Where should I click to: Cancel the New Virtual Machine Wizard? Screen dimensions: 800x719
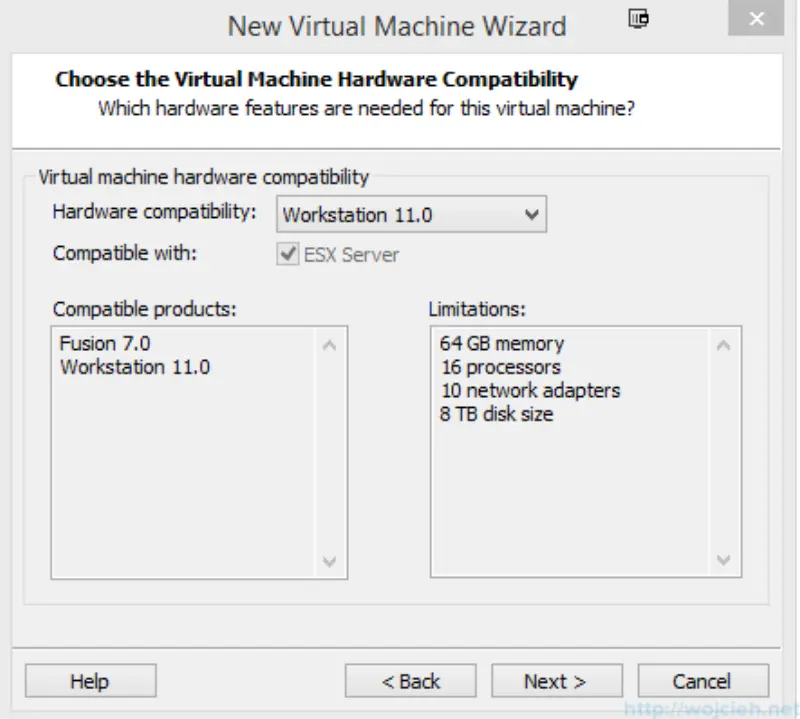(x=703, y=680)
